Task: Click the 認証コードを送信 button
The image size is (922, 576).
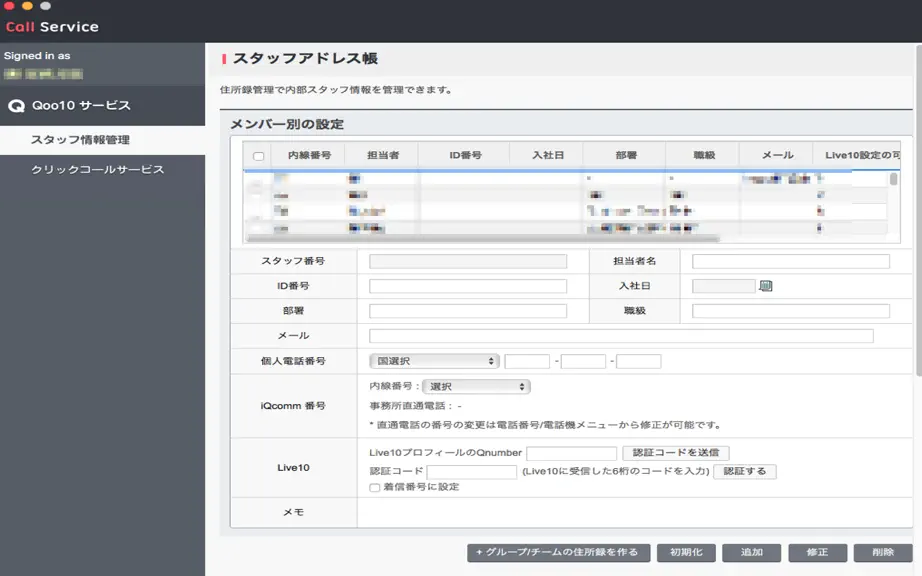Action: 676,453
